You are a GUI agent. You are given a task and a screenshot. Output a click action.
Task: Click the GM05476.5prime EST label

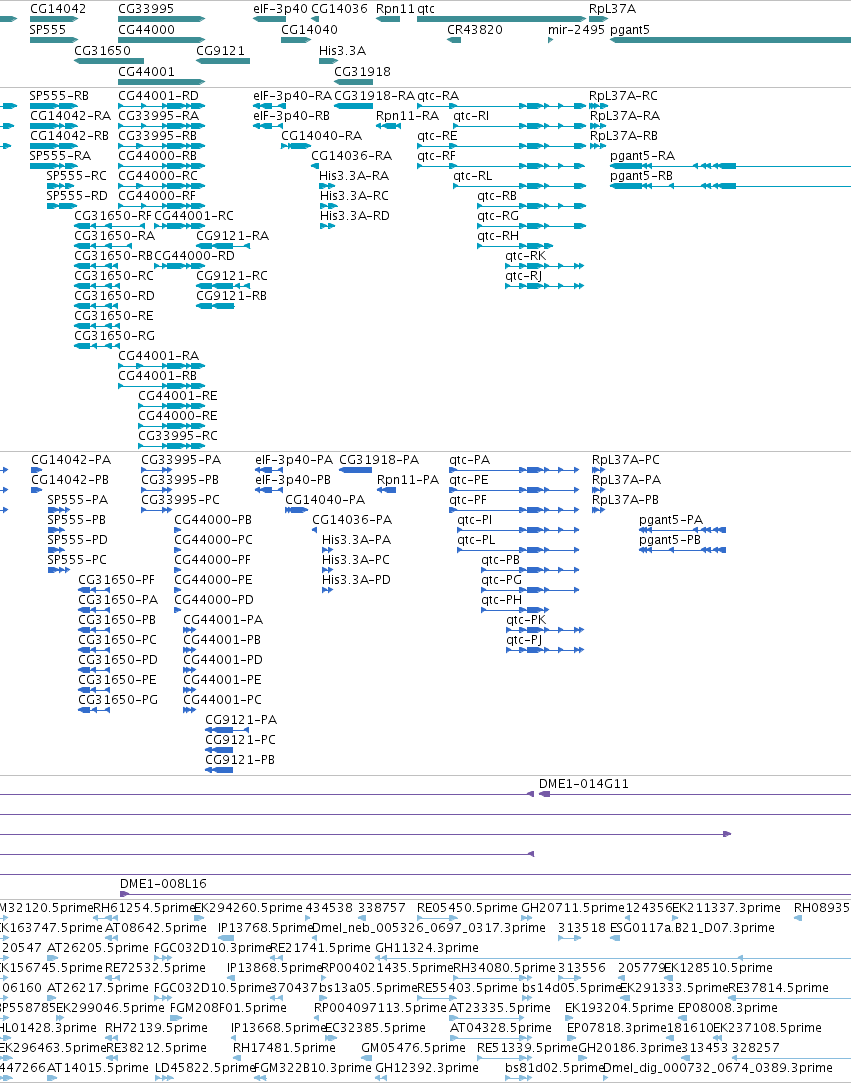(413, 1048)
